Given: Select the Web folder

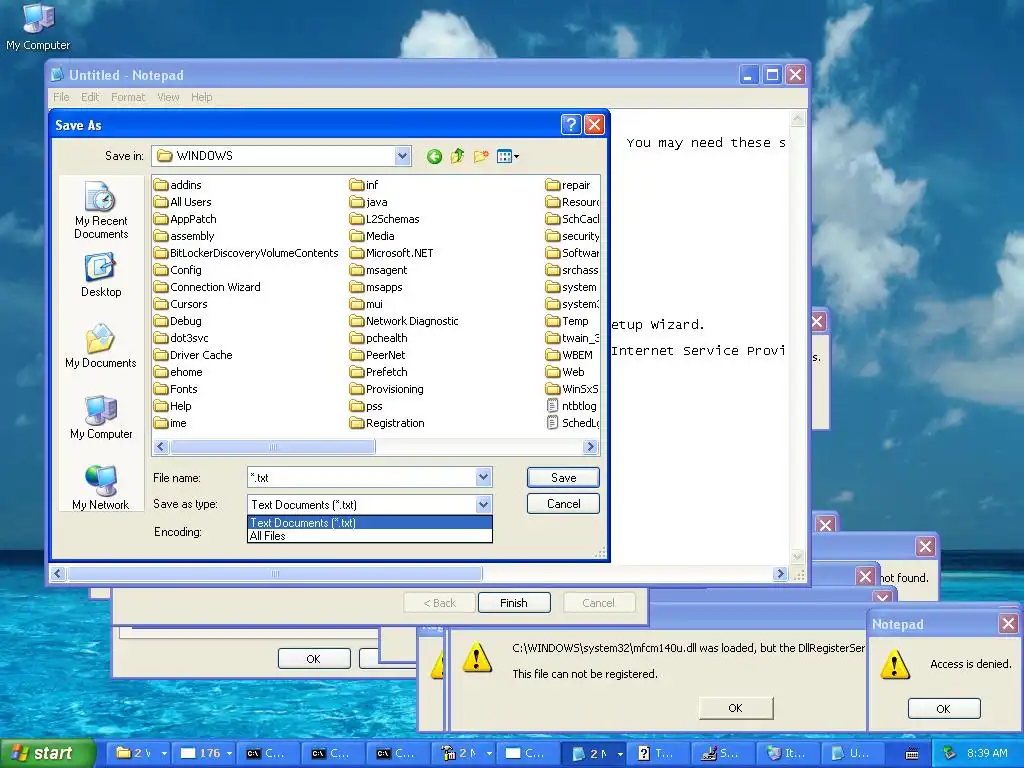Looking at the screenshot, I should pyautogui.click(x=566, y=372).
